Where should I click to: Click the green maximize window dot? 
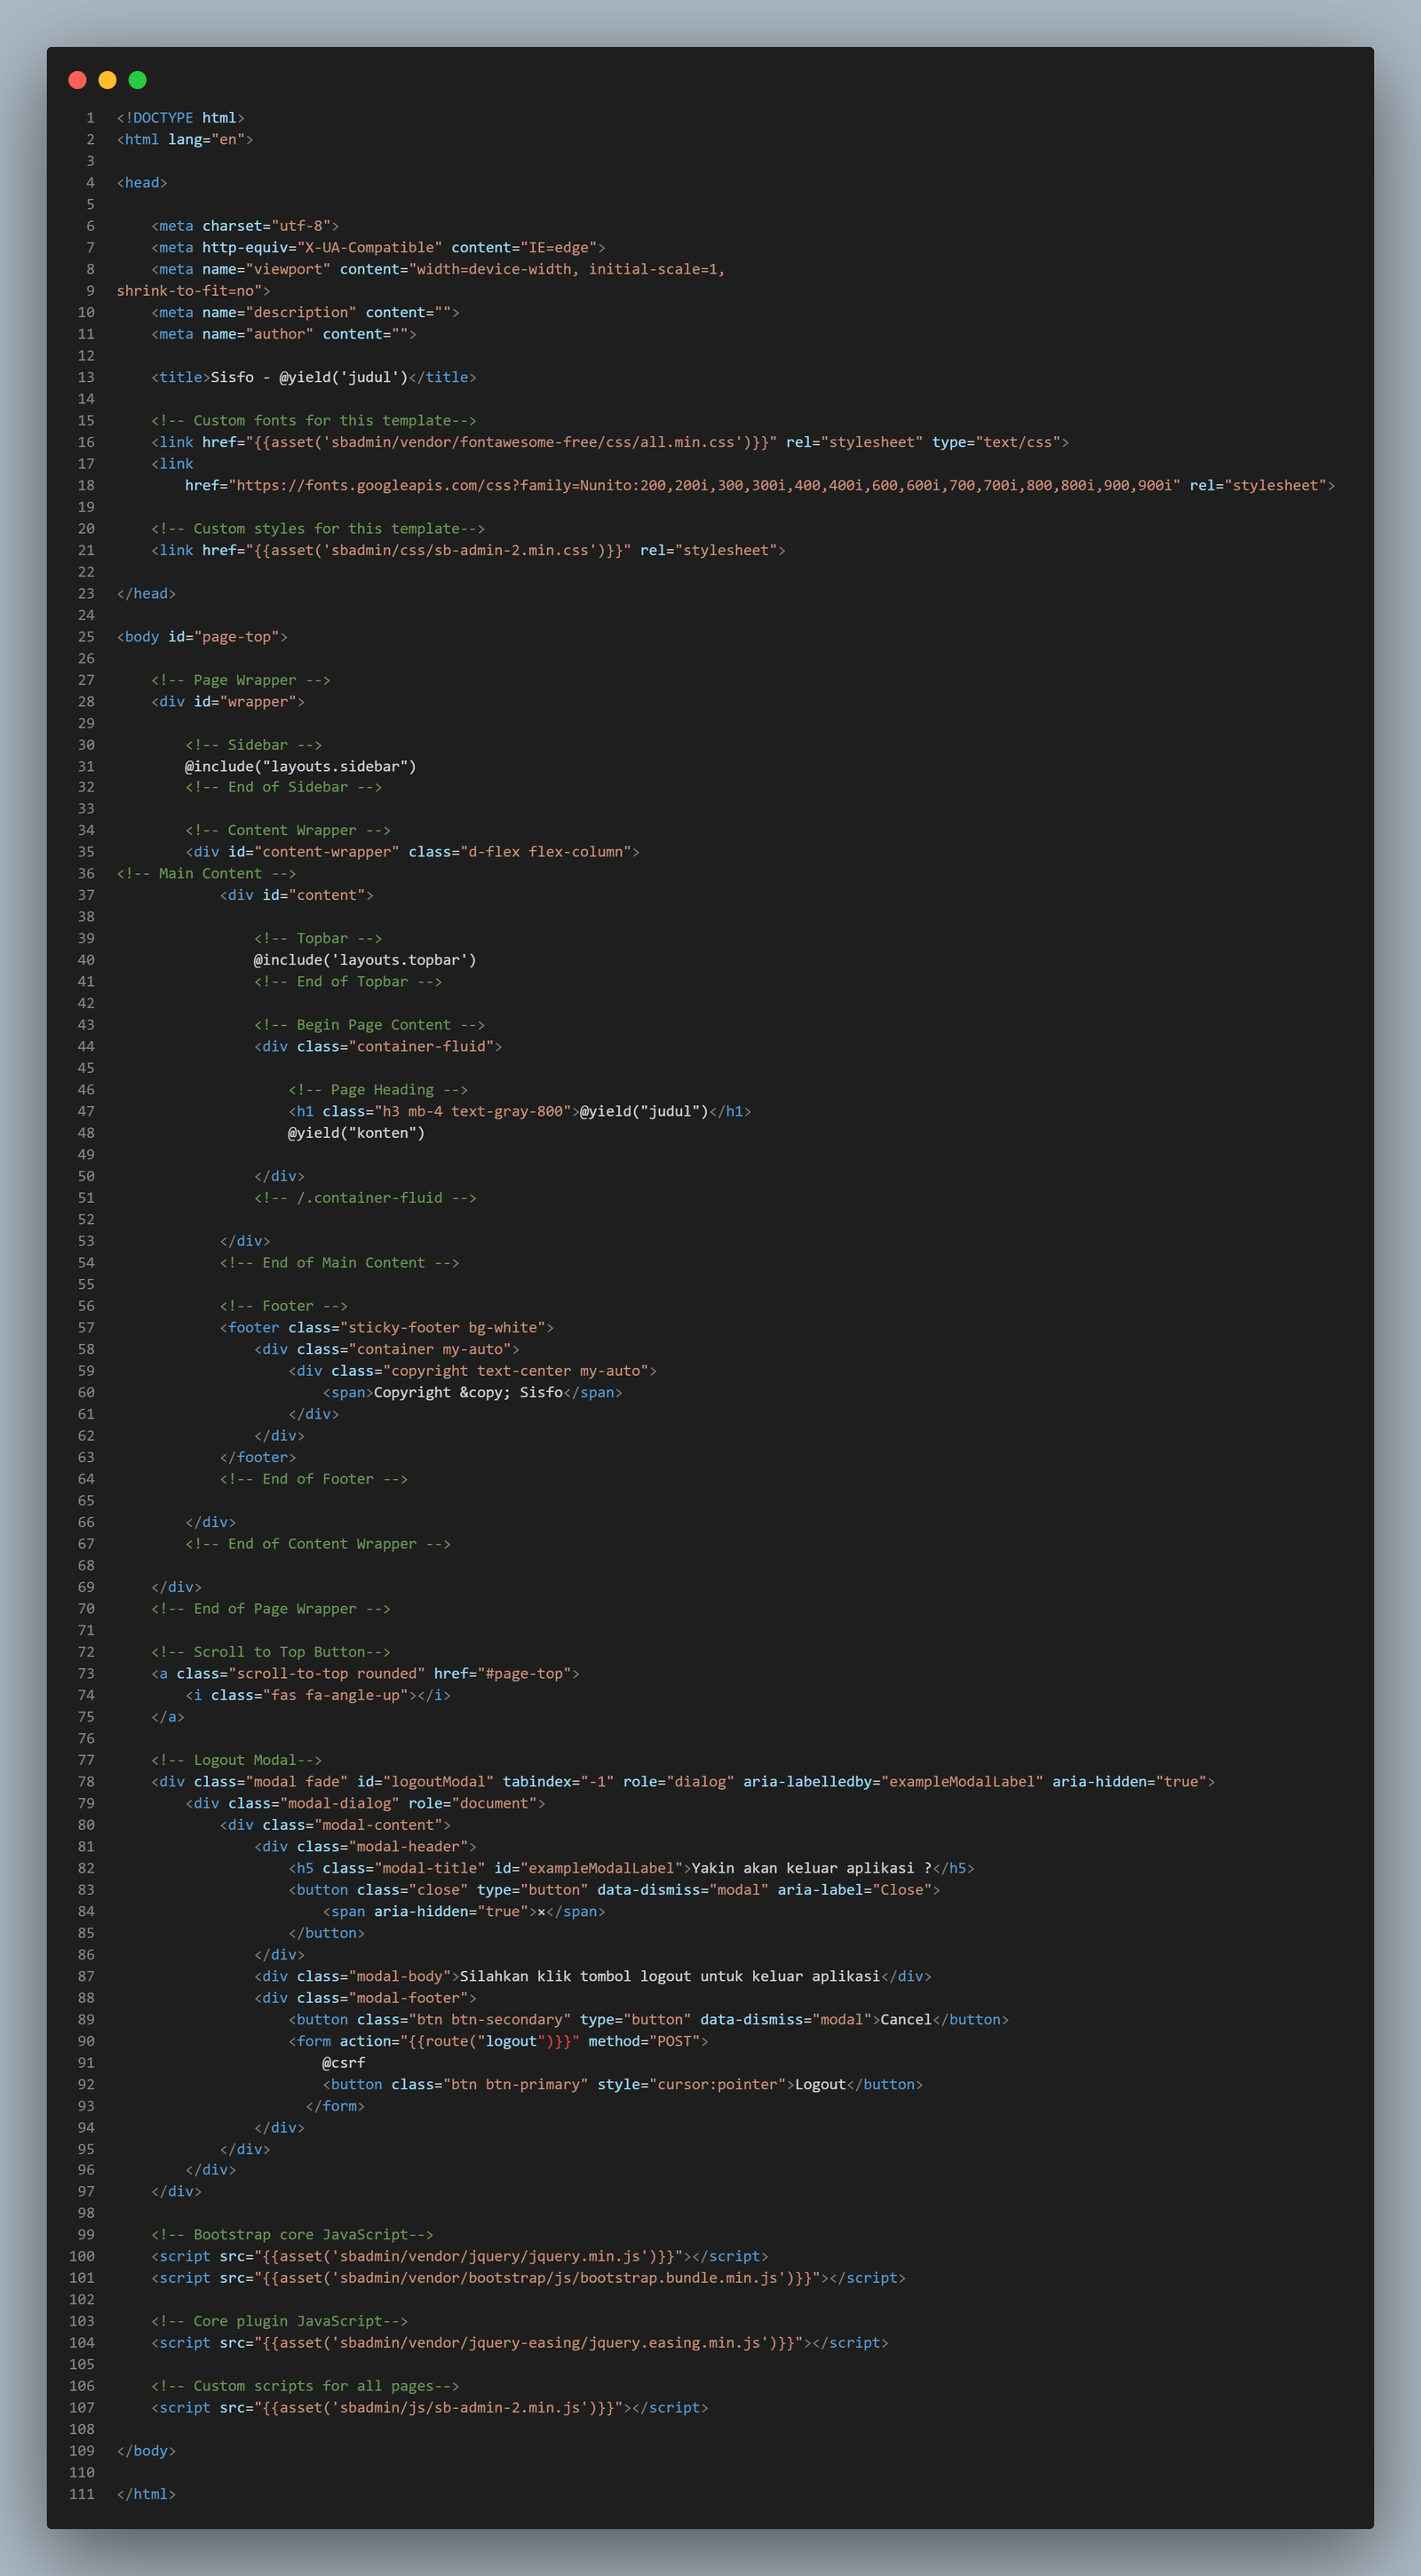coord(137,80)
